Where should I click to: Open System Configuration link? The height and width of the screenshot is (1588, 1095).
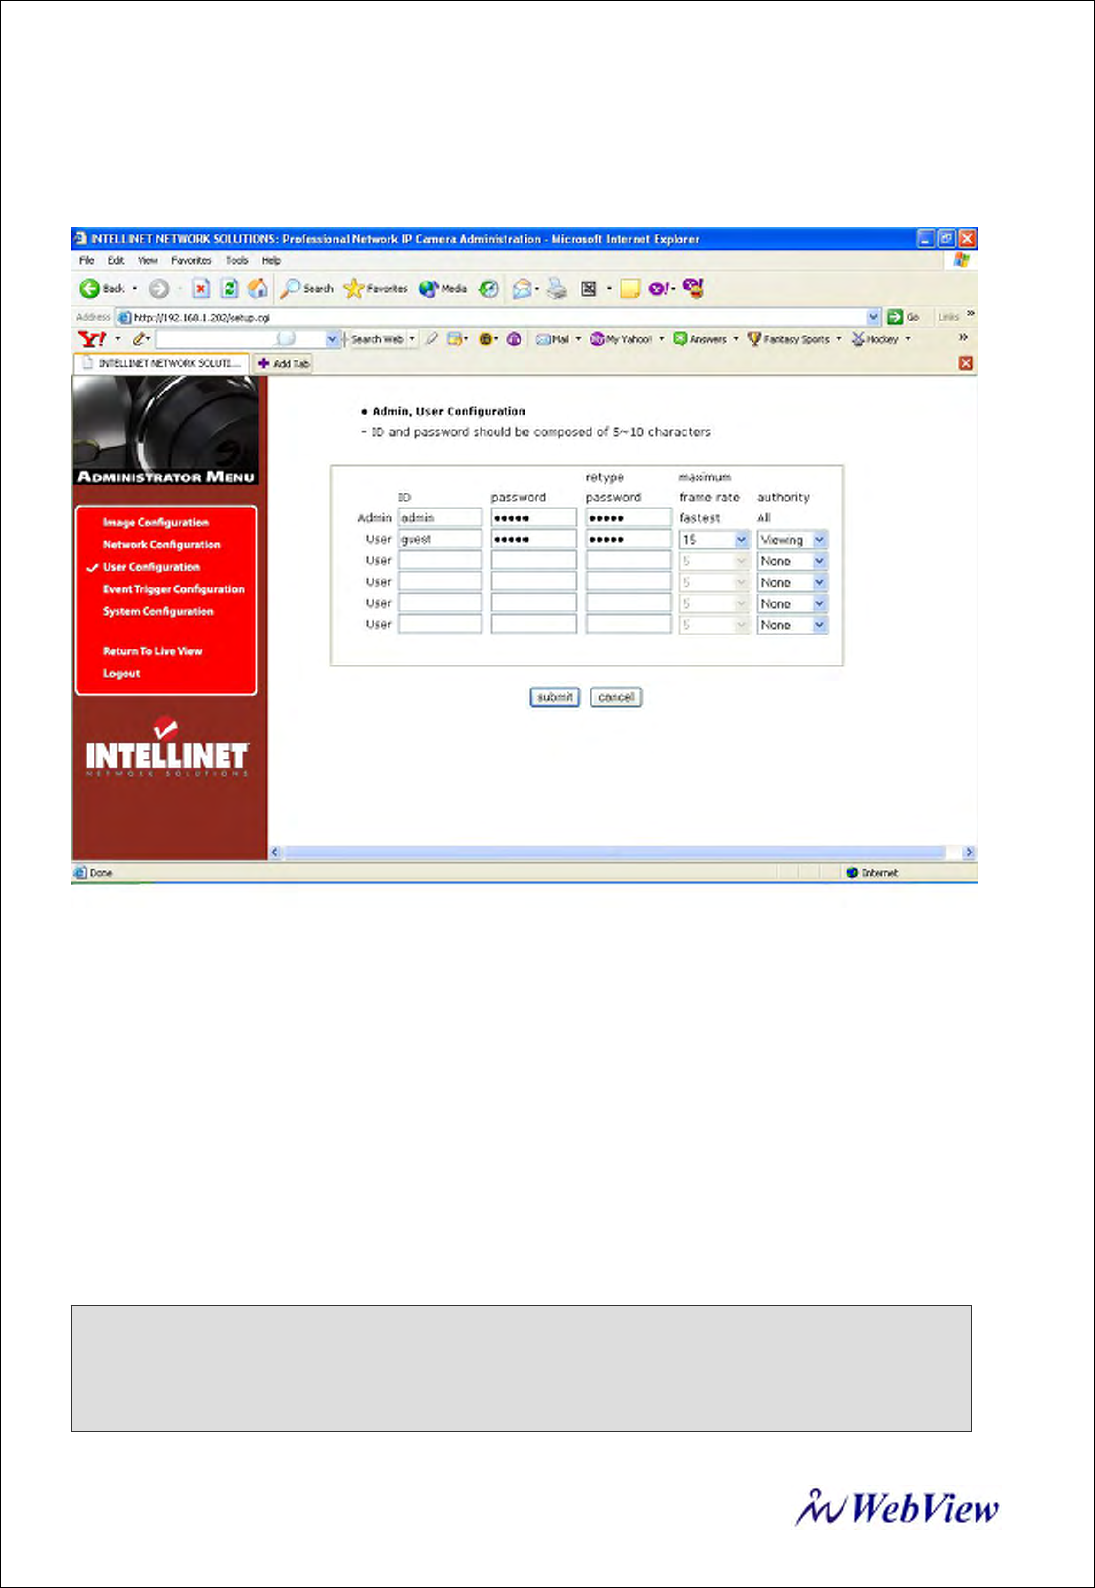tap(158, 611)
